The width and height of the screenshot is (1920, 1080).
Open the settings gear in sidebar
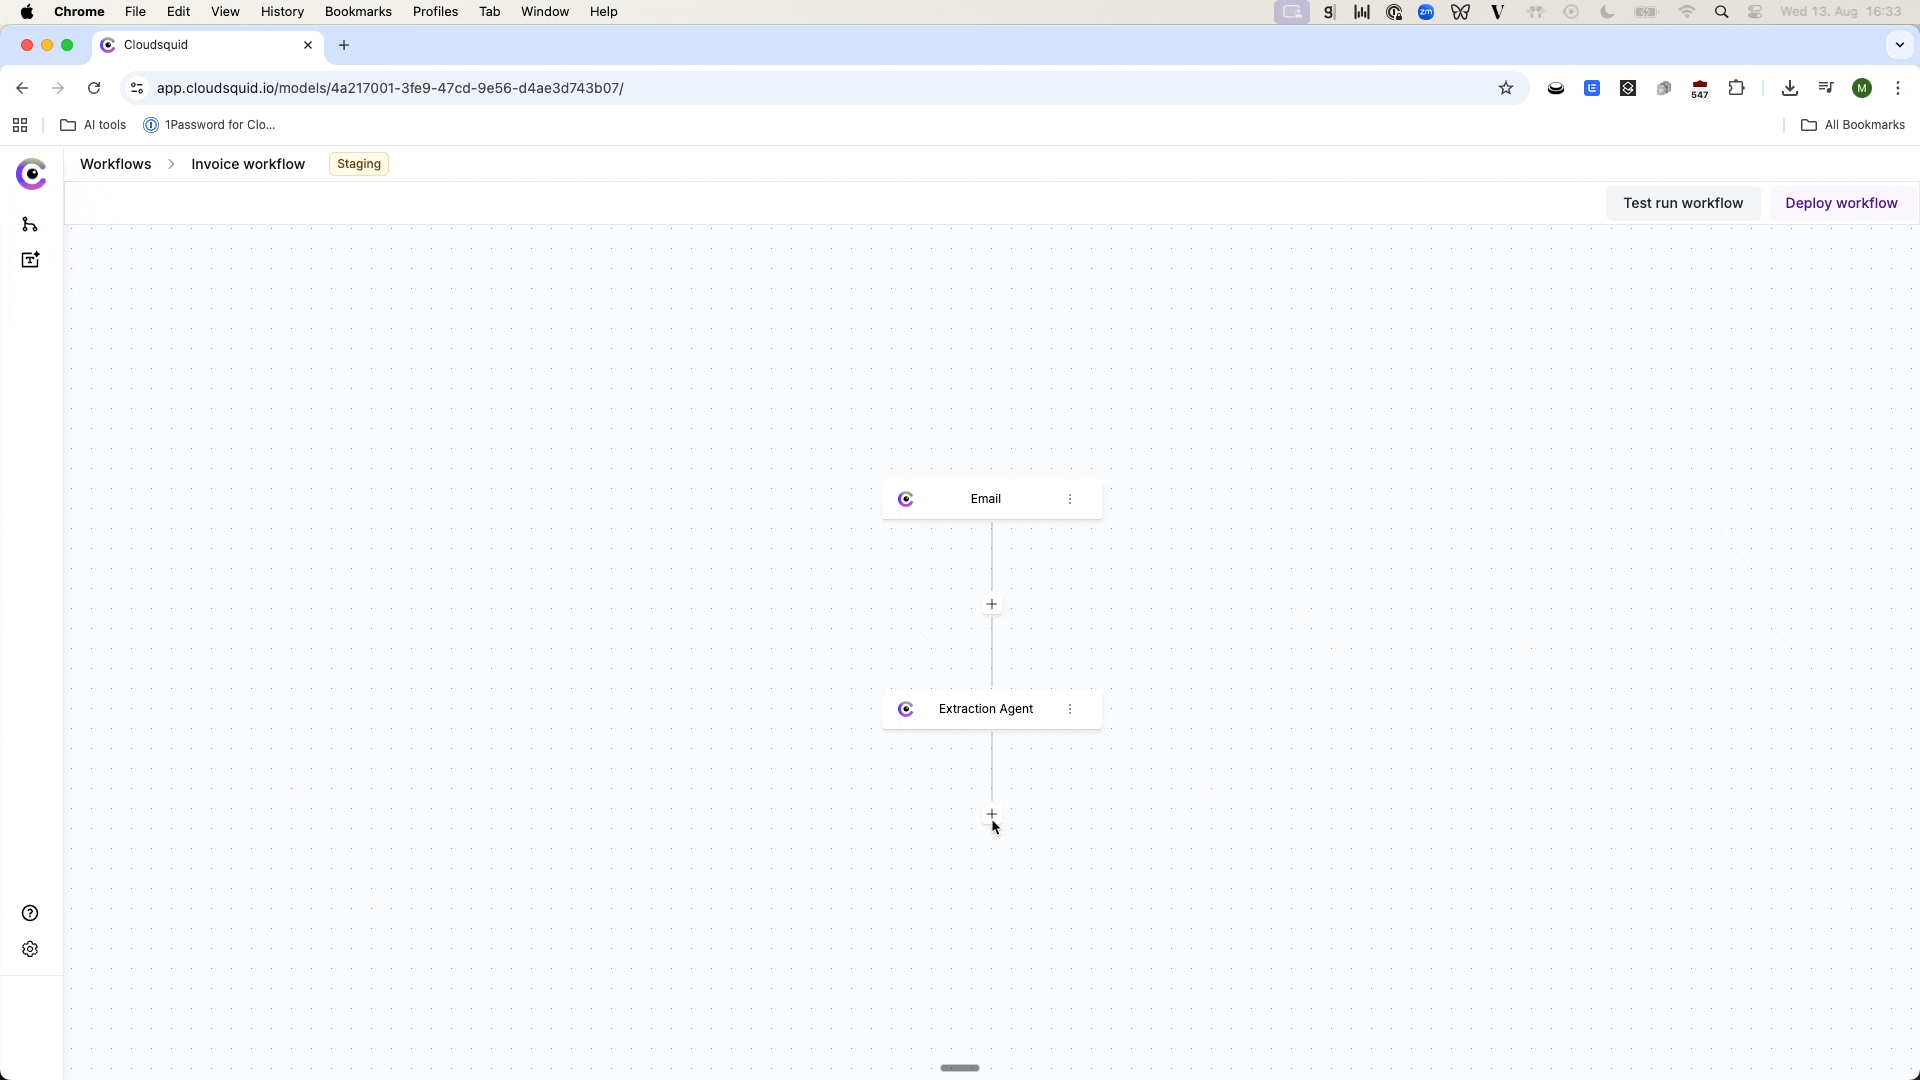pos(30,949)
